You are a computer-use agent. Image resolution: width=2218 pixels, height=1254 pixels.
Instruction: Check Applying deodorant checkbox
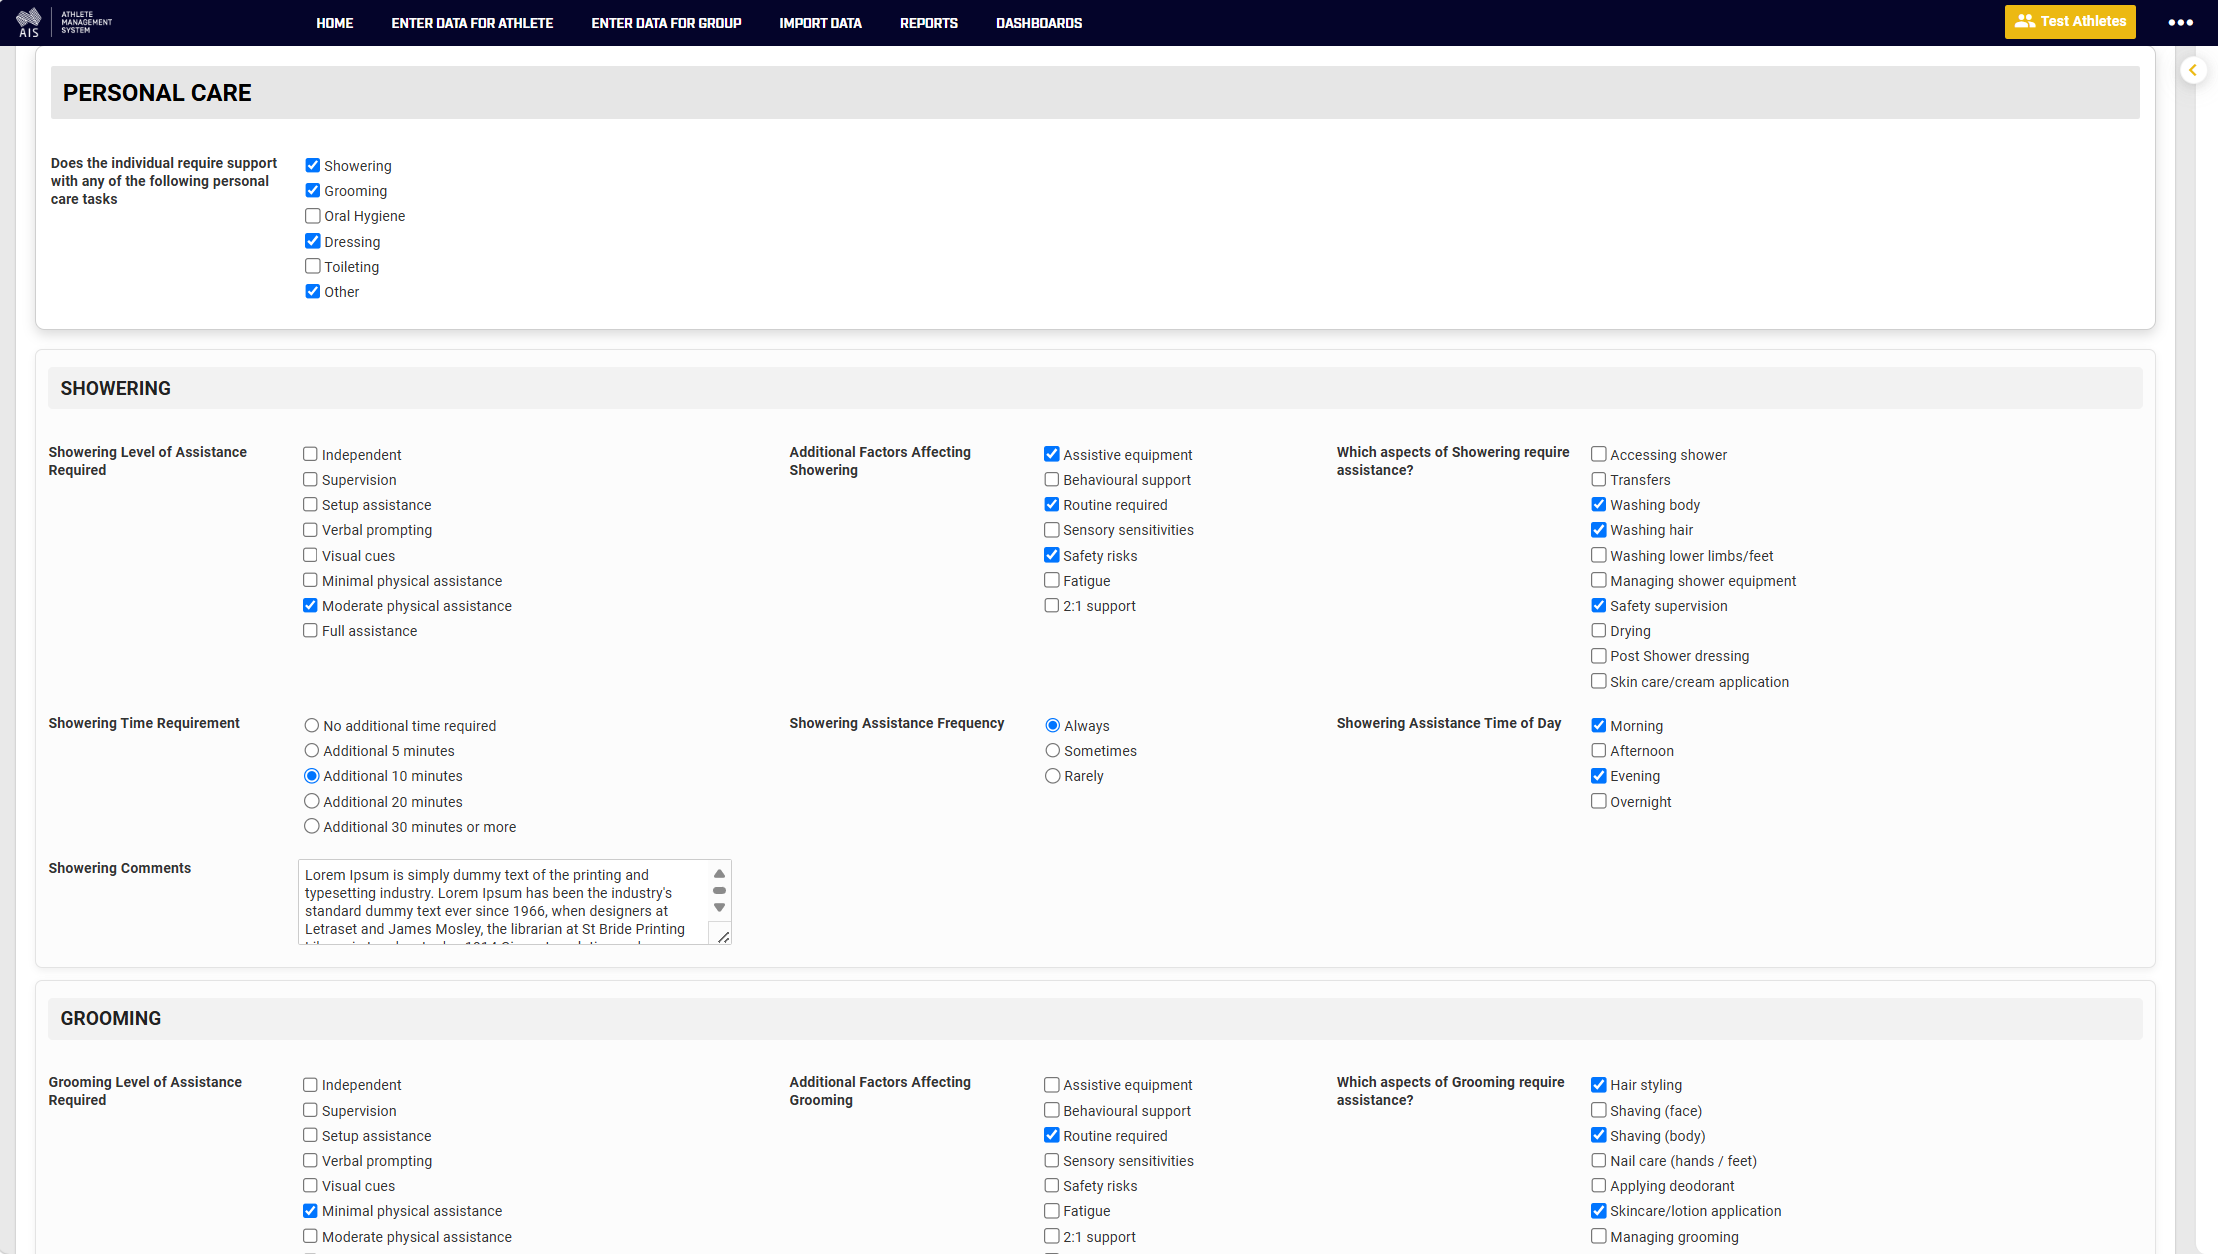[1599, 1185]
